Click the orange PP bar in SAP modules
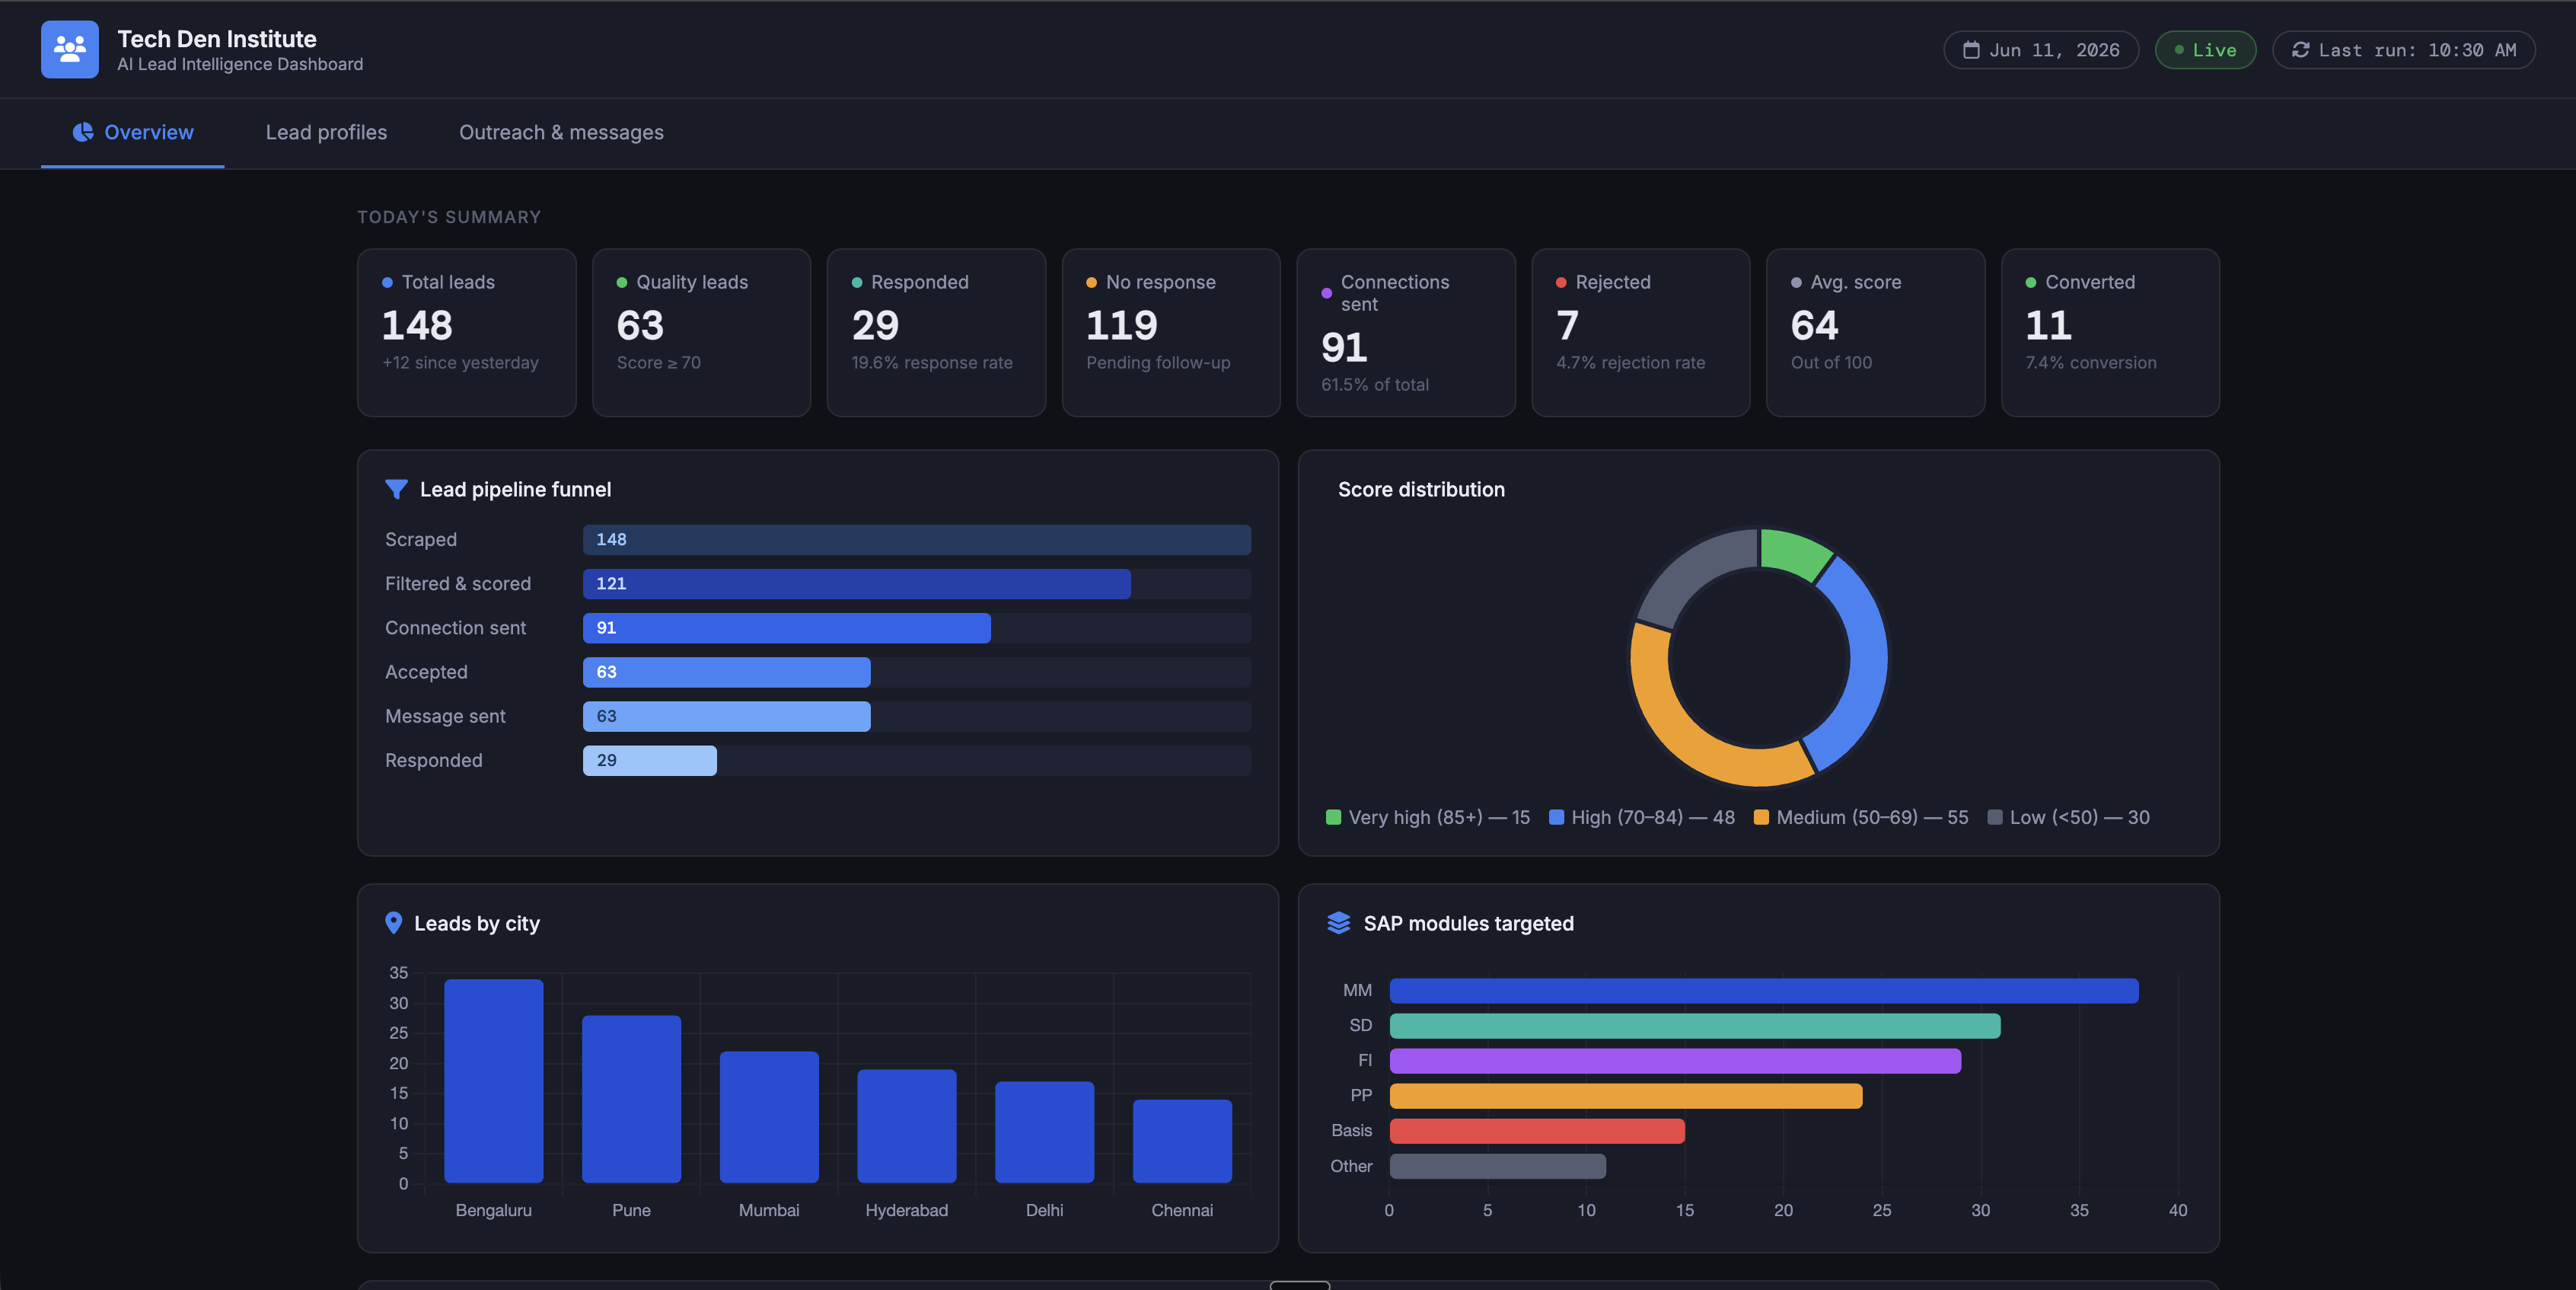The height and width of the screenshot is (1290, 2576). click(1626, 1096)
